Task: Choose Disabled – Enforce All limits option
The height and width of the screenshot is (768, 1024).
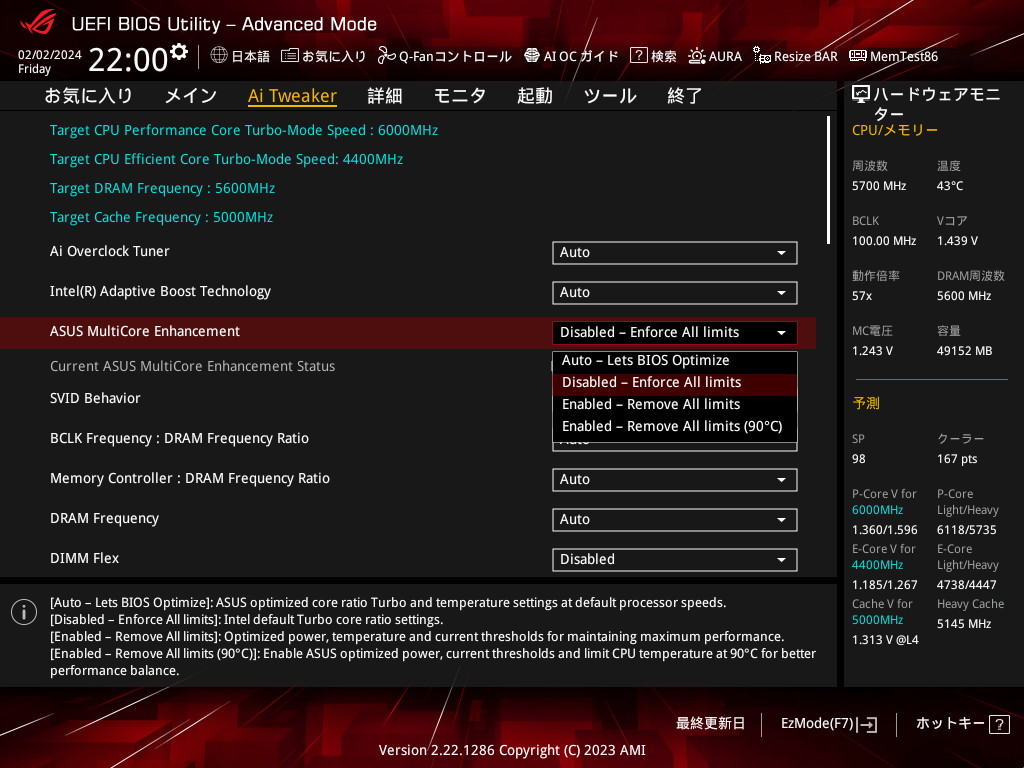Action: (675, 383)
